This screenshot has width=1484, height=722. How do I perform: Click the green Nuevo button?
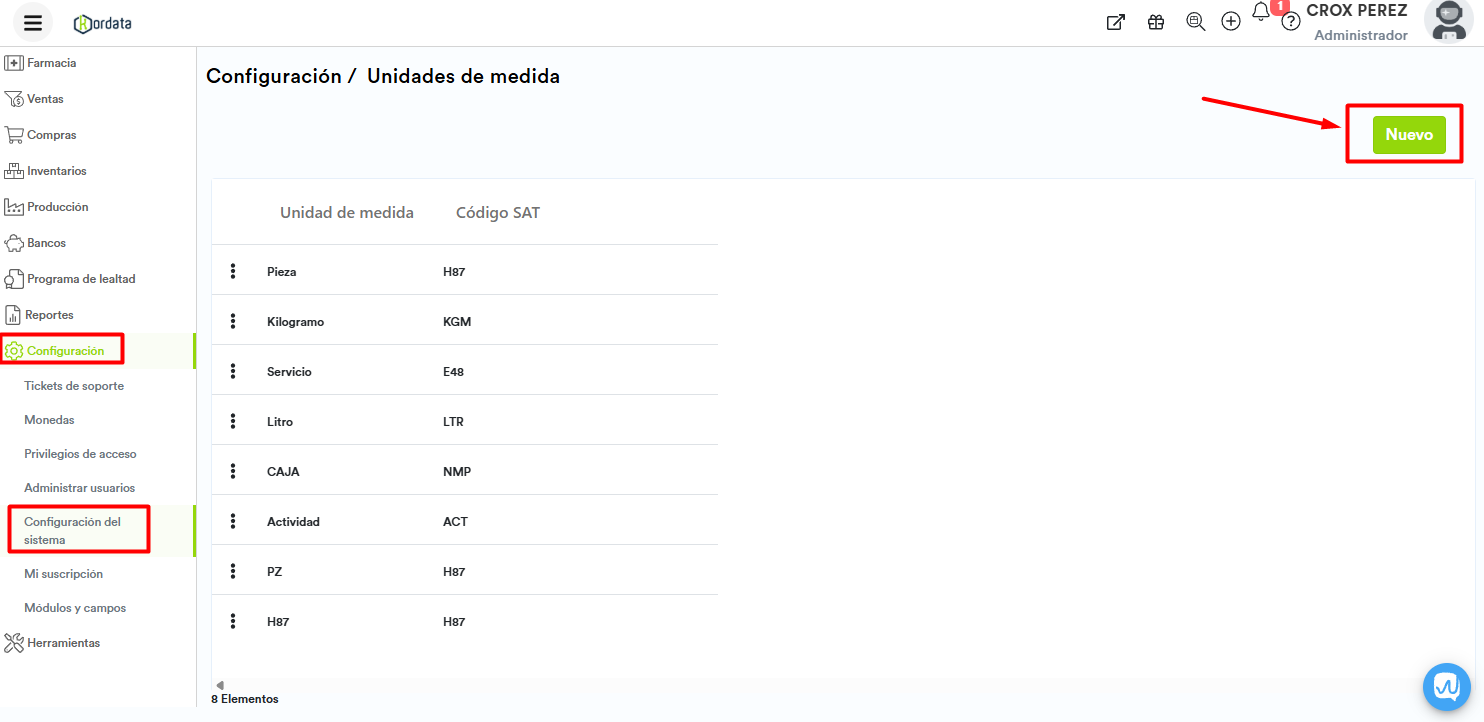[x=1409, y=135]
